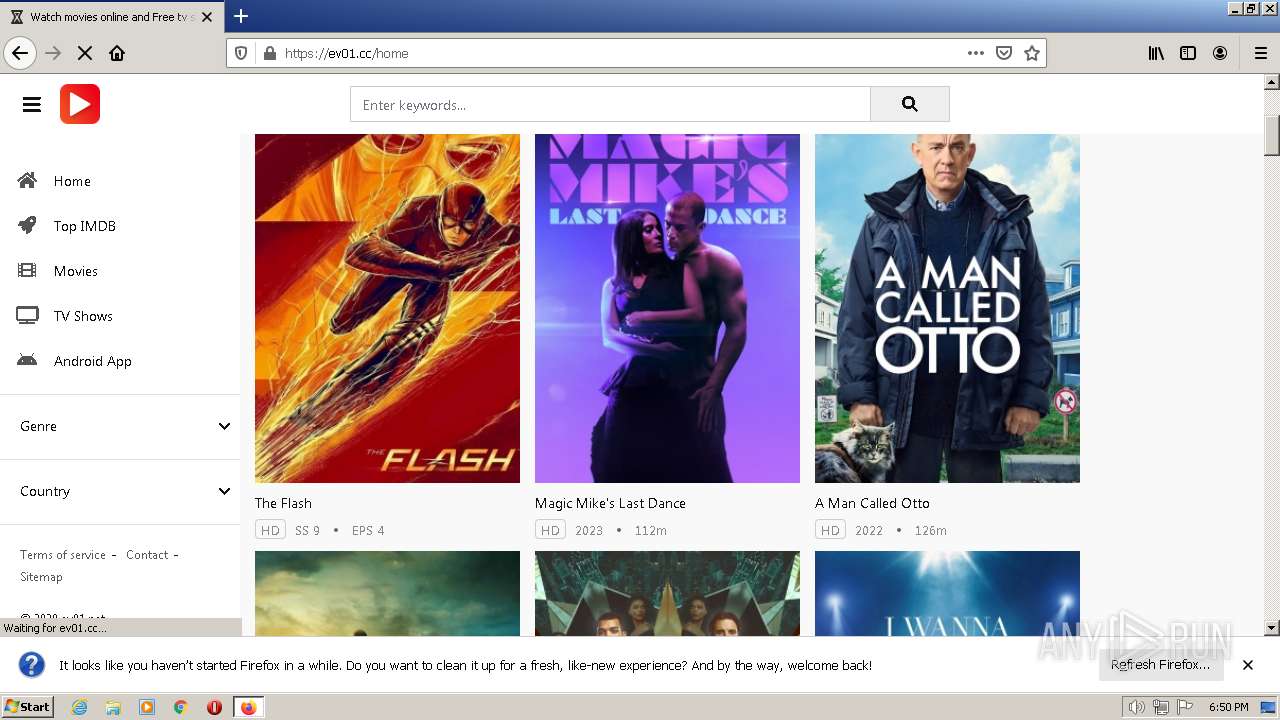This screenshot has height=720, width=1280.
Task: Open page actions three-dot menu
Action: click(x=976, y=53)
